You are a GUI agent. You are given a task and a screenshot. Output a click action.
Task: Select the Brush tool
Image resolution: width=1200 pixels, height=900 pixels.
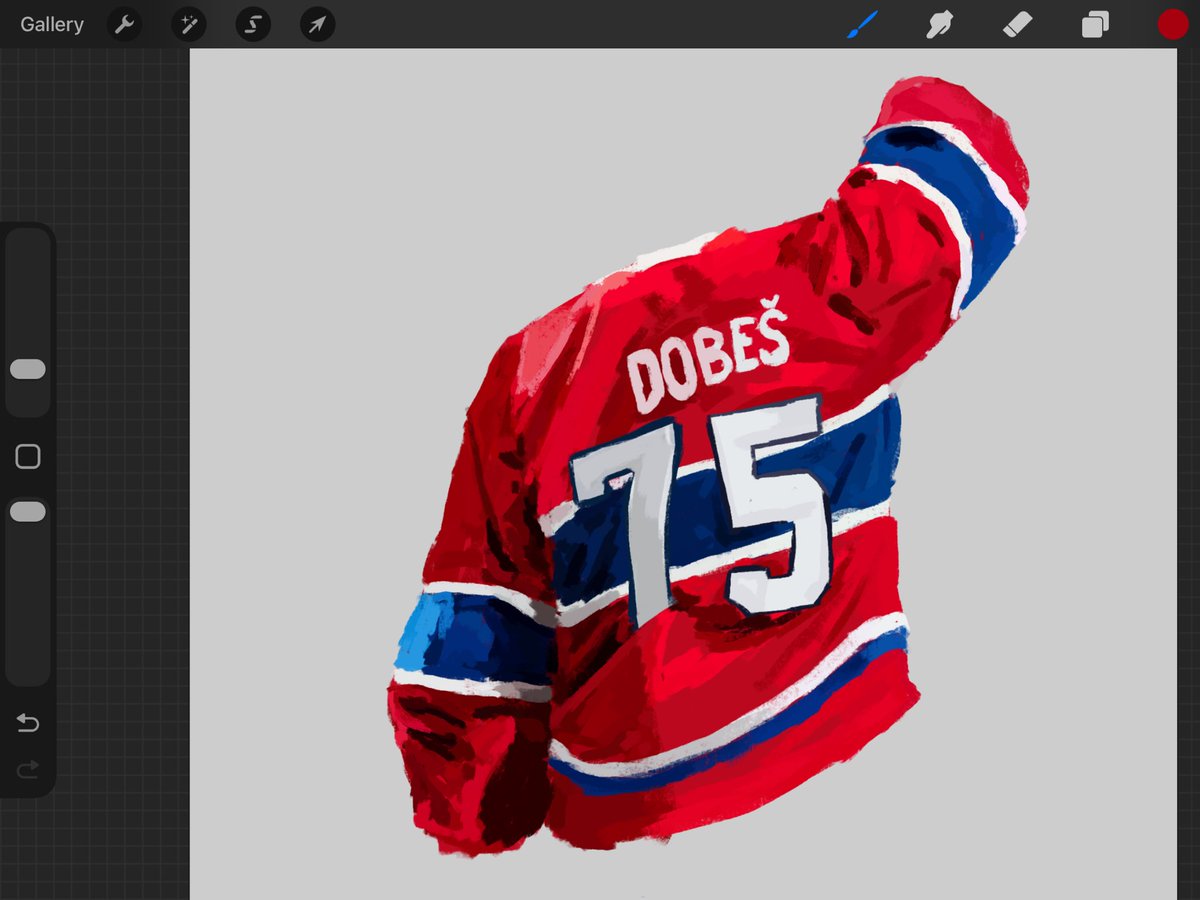pos(862,25)
